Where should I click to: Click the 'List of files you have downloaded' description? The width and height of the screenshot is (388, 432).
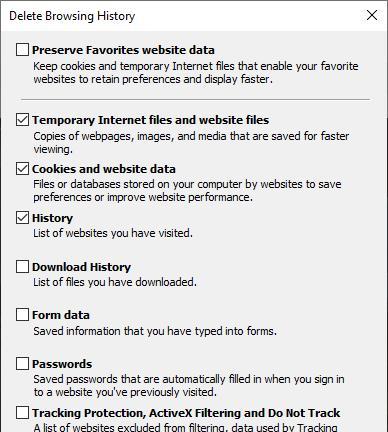115,282
